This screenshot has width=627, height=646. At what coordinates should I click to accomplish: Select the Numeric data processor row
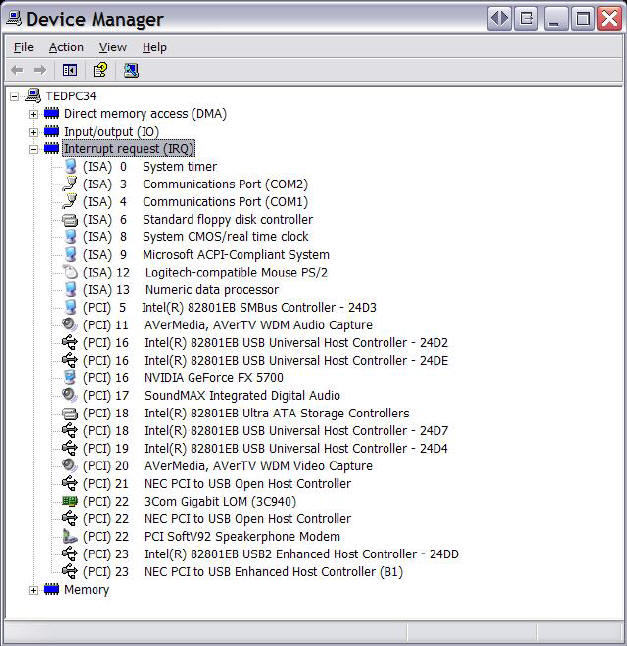[x=181, y=290]
